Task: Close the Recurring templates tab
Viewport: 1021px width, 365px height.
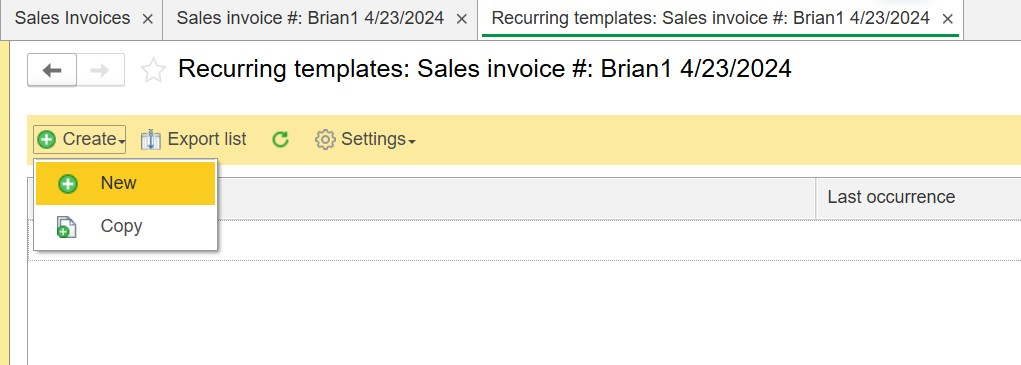Action: click(x=948, y=20)
